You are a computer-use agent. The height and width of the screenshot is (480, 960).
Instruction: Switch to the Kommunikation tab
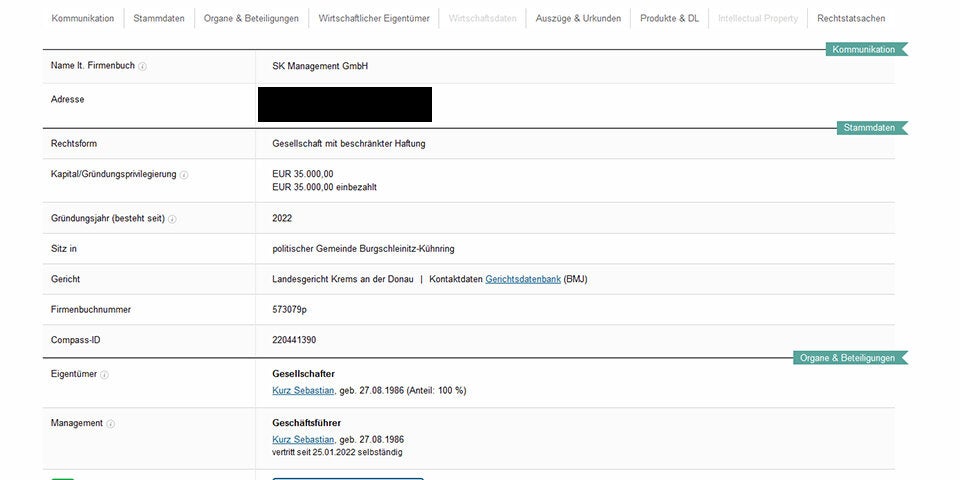pos(83,18)
